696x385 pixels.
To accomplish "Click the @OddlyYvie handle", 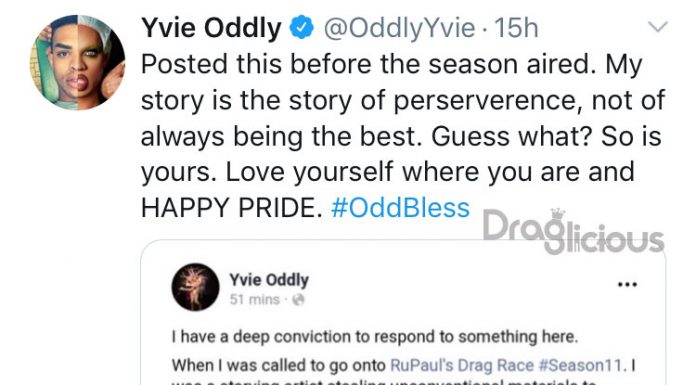I will coord(399,28).
